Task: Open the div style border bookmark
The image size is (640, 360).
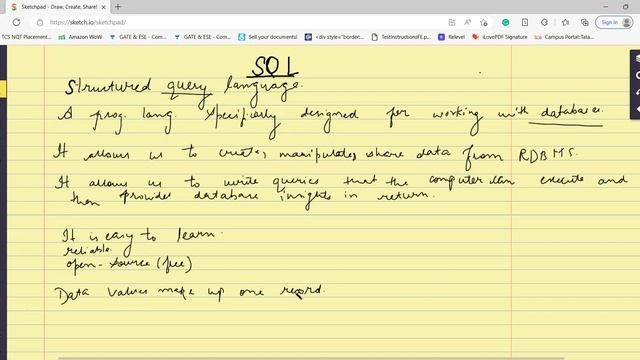Action: pyautogui.click(x=334, y=37)
